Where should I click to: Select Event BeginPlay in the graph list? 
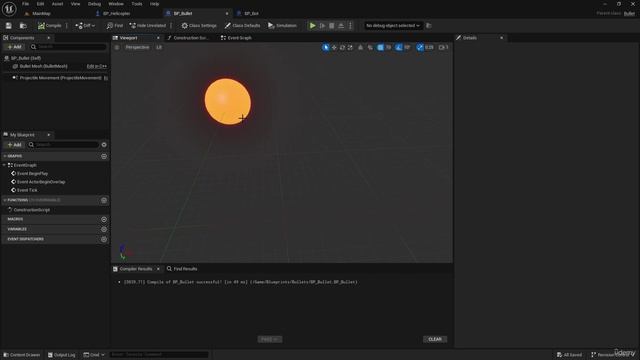(32, 174)
